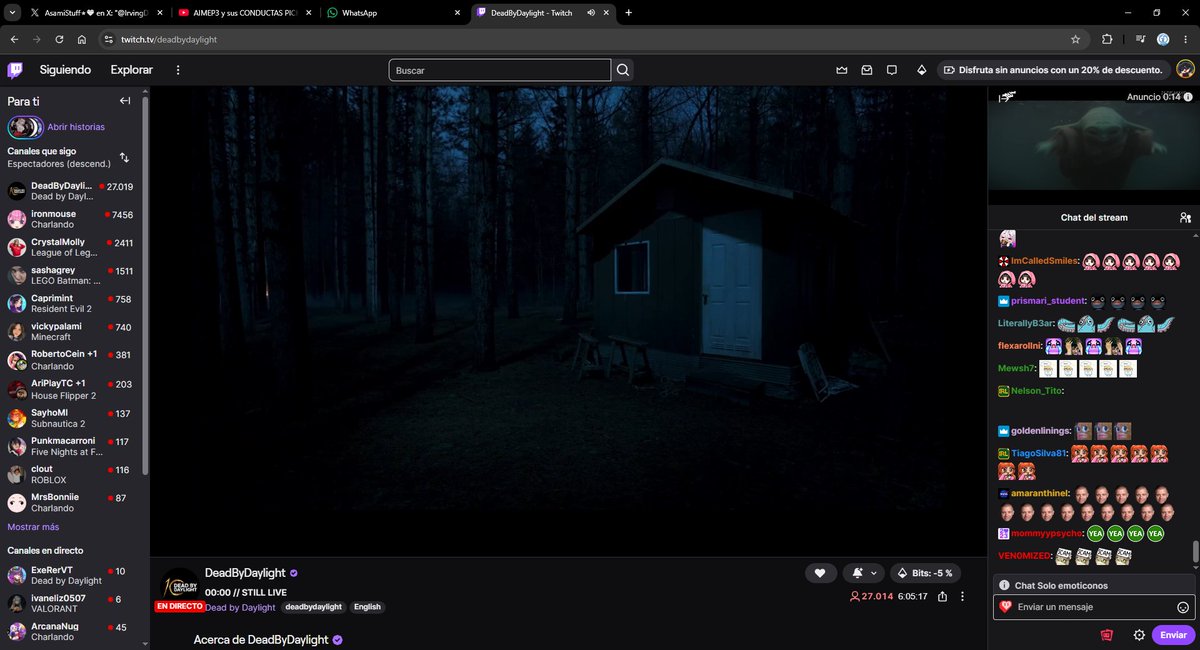
Task: Open the Chrome three-dot menu
Action: click(x=1185, y=39)
